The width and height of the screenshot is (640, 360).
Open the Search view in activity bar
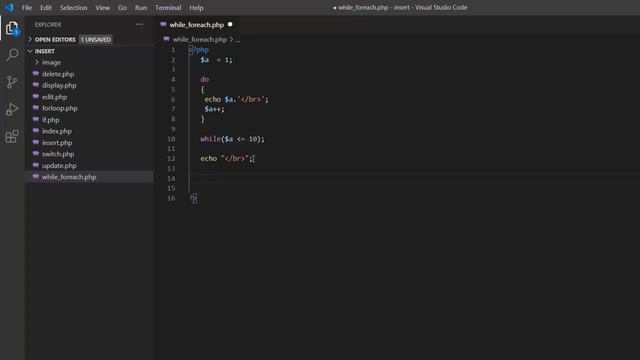12,55
